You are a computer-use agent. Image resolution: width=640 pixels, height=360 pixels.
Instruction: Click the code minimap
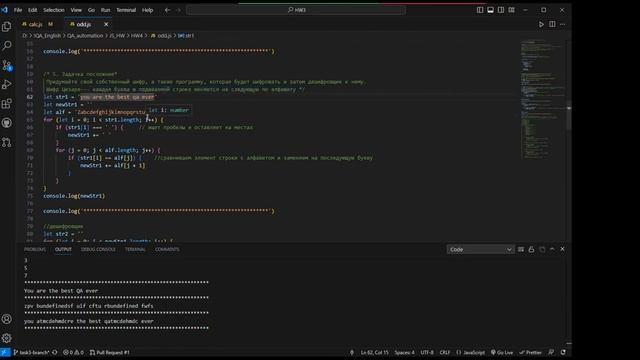(542, 99)
